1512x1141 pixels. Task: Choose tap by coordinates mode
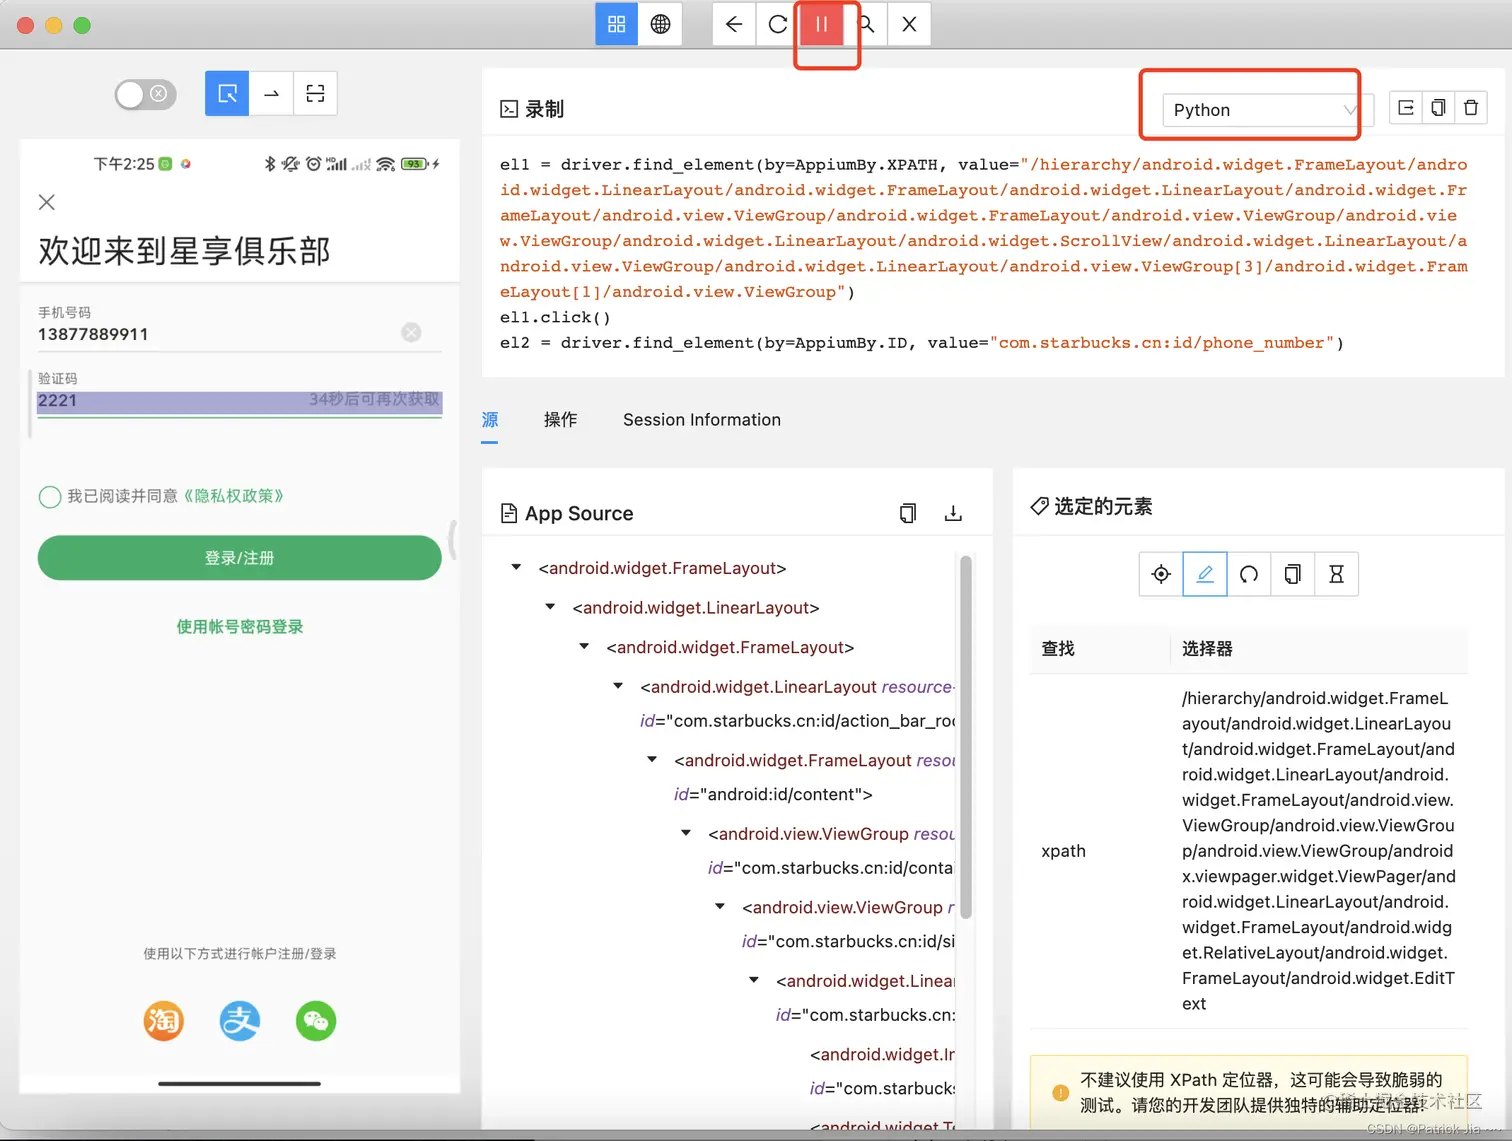[x=315, y=94]
